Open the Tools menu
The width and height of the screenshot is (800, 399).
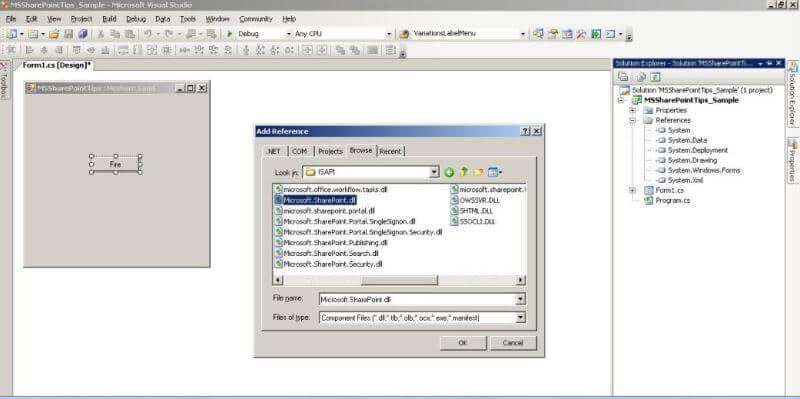click(188, 19)
